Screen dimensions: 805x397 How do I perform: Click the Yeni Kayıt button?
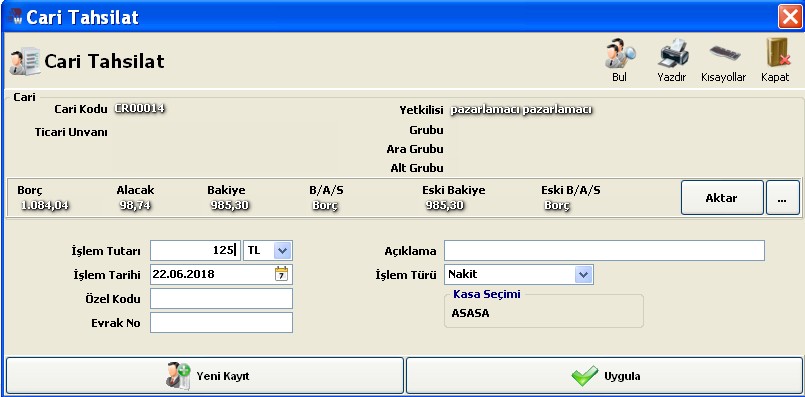(205, 376)
